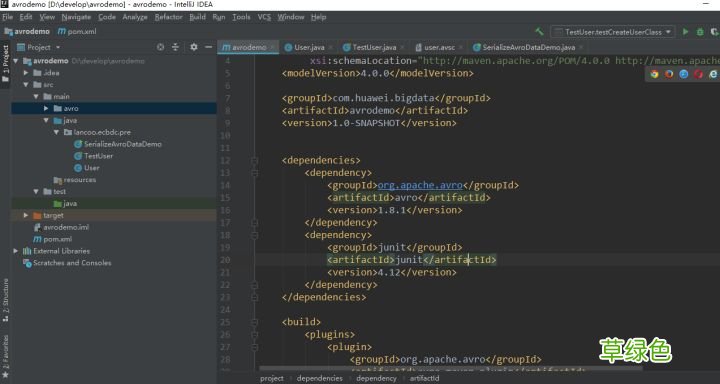Open the Refactor menu
The height and width of the screenshot is (384, 720).
[169, 17]
